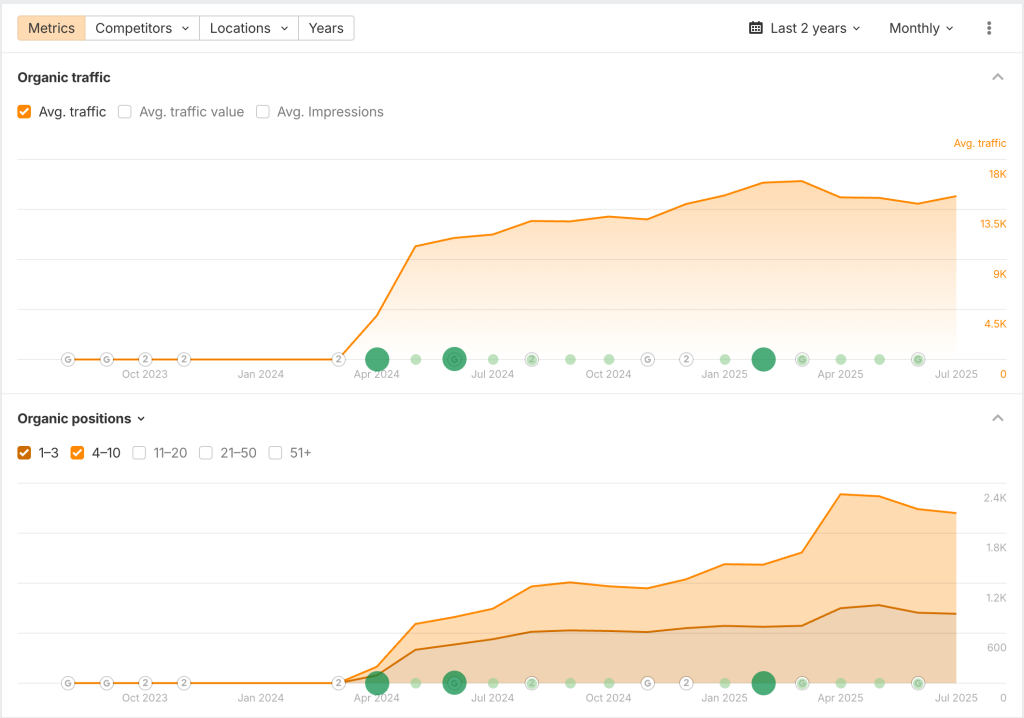
Task: Click the small green Sep 2024 dot in Organic traffic chart
Action: (x=570, y=359)
